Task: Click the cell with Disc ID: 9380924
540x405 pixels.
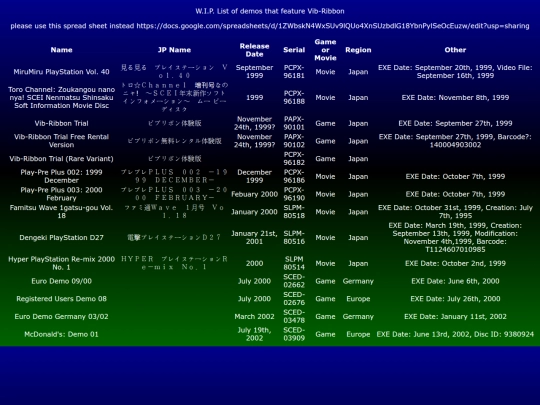Action: 455,334
